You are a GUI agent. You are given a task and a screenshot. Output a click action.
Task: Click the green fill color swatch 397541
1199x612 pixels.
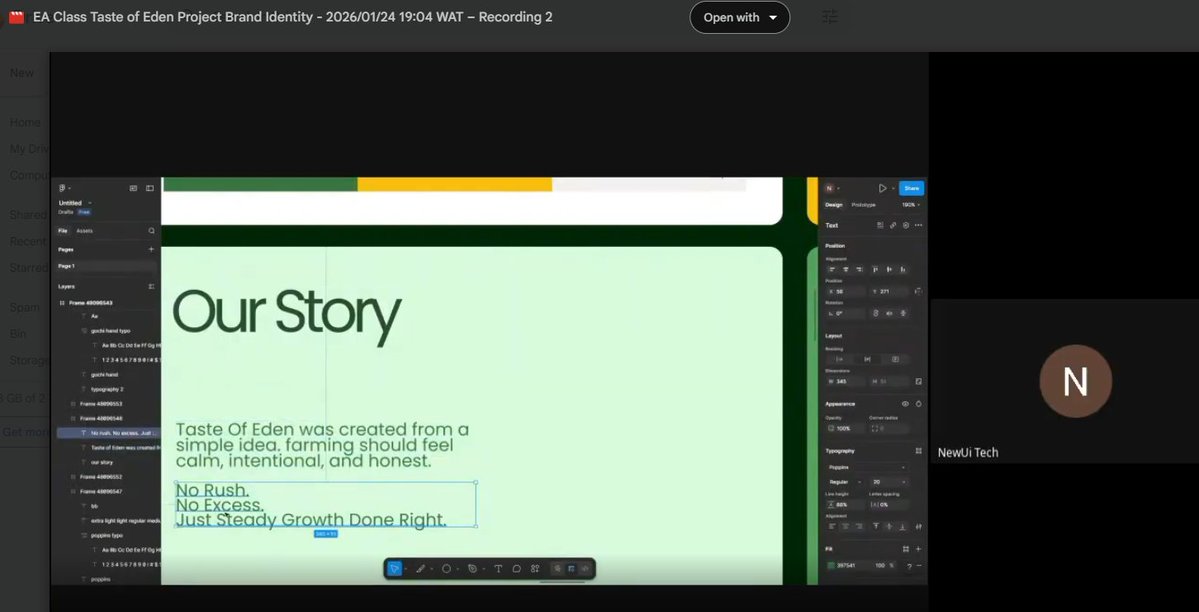point(831,565)
